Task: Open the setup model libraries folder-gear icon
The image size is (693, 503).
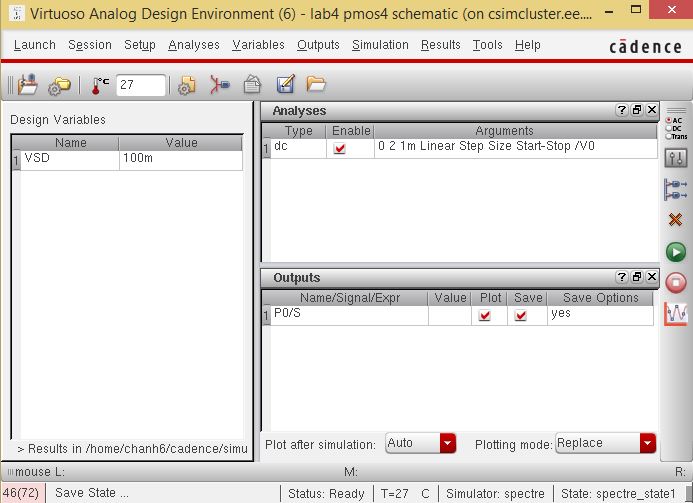Action: [x=59, y=85]
